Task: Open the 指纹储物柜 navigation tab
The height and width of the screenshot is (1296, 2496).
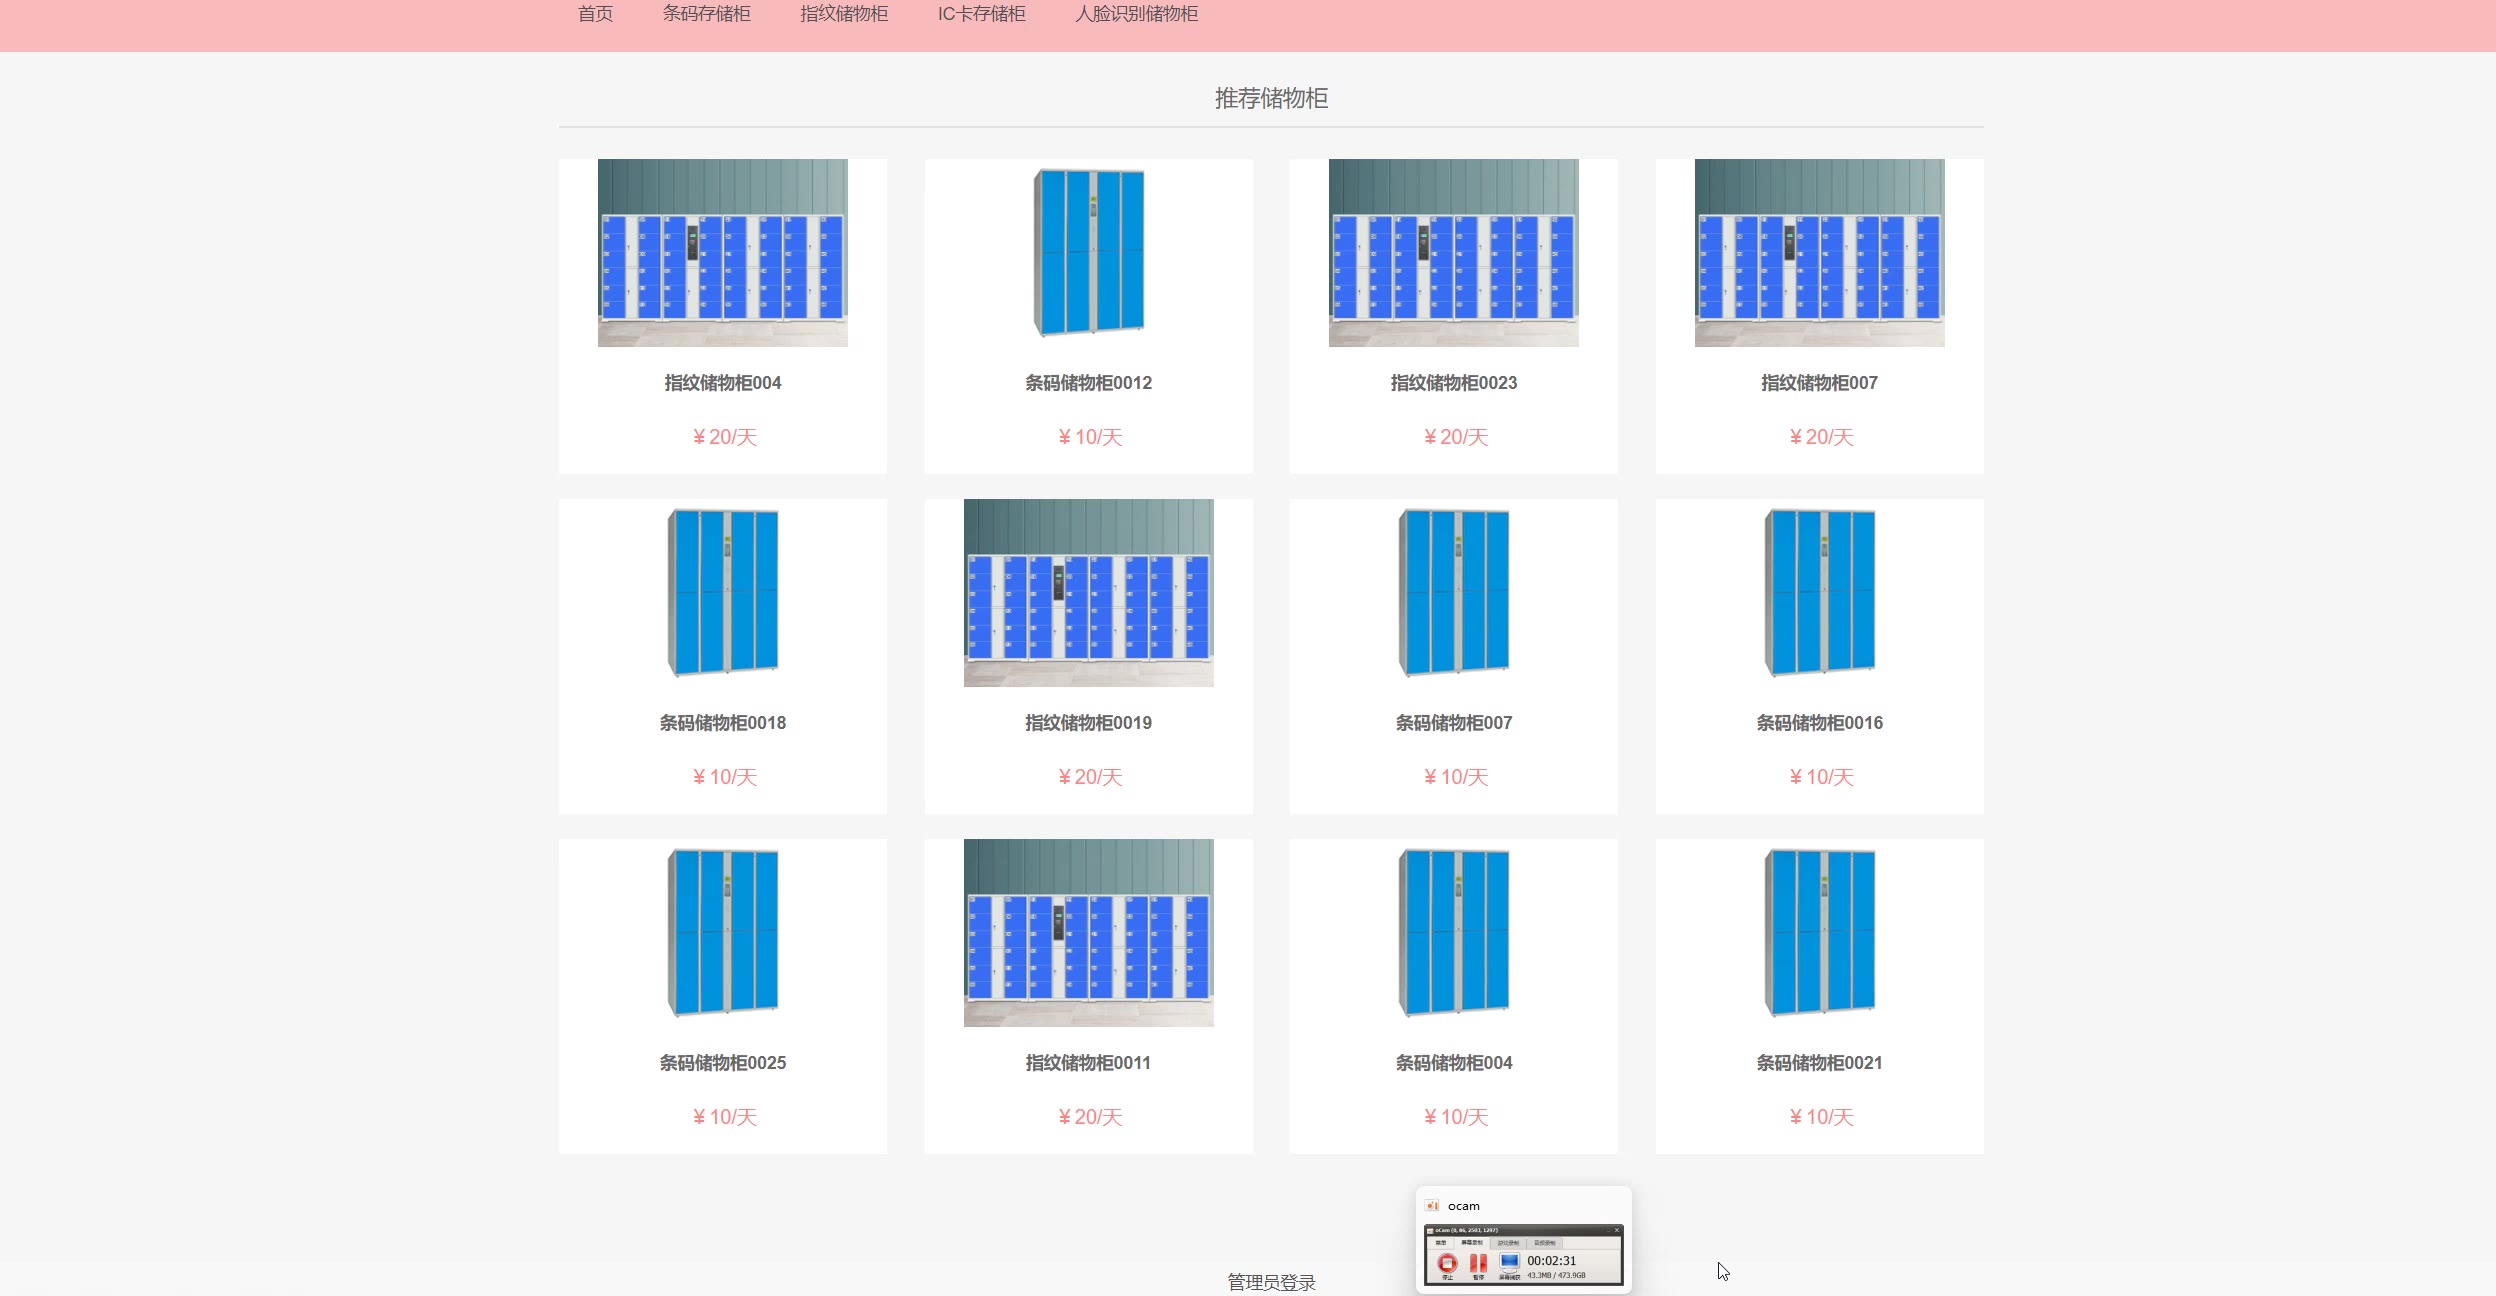Action: click(844, 14)
